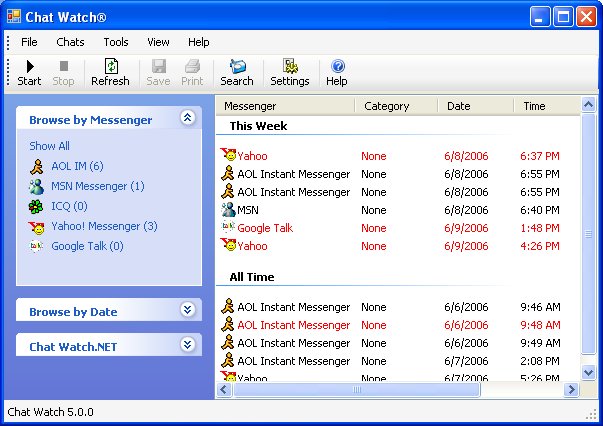
Task: Click the Google Talk sidebar icon
Action: coord(36,246)
